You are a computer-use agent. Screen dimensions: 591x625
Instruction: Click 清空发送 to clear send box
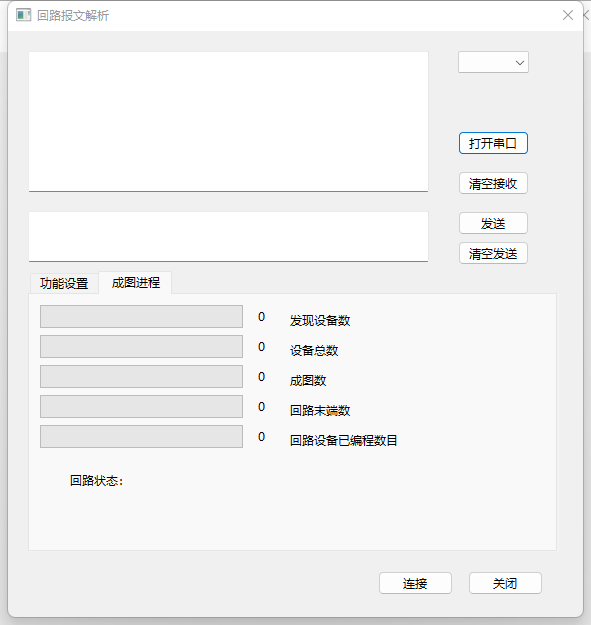tap(493, 253)
